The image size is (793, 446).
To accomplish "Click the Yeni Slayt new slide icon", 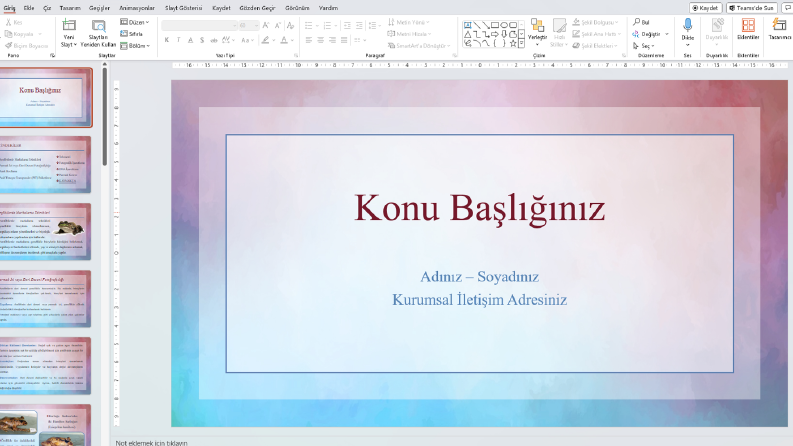I will (69, 25).
